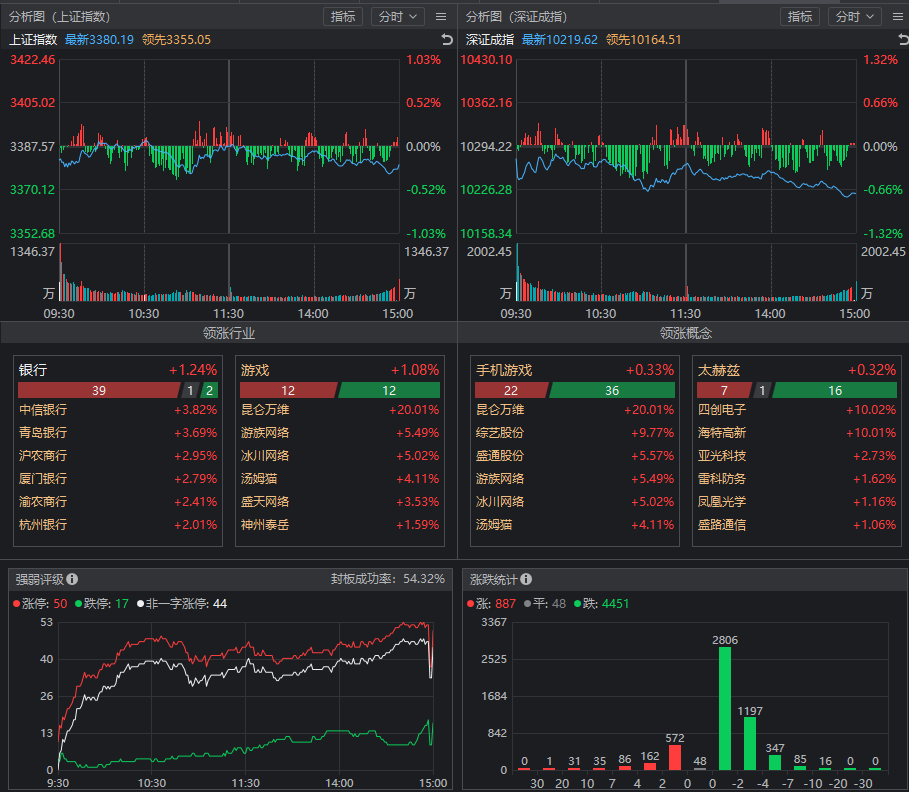The width and height of the screenshot is (909, 792).
Task: Open the 四创电子 stock in the 太赫兹 list
Action: (x=721, y=410)
